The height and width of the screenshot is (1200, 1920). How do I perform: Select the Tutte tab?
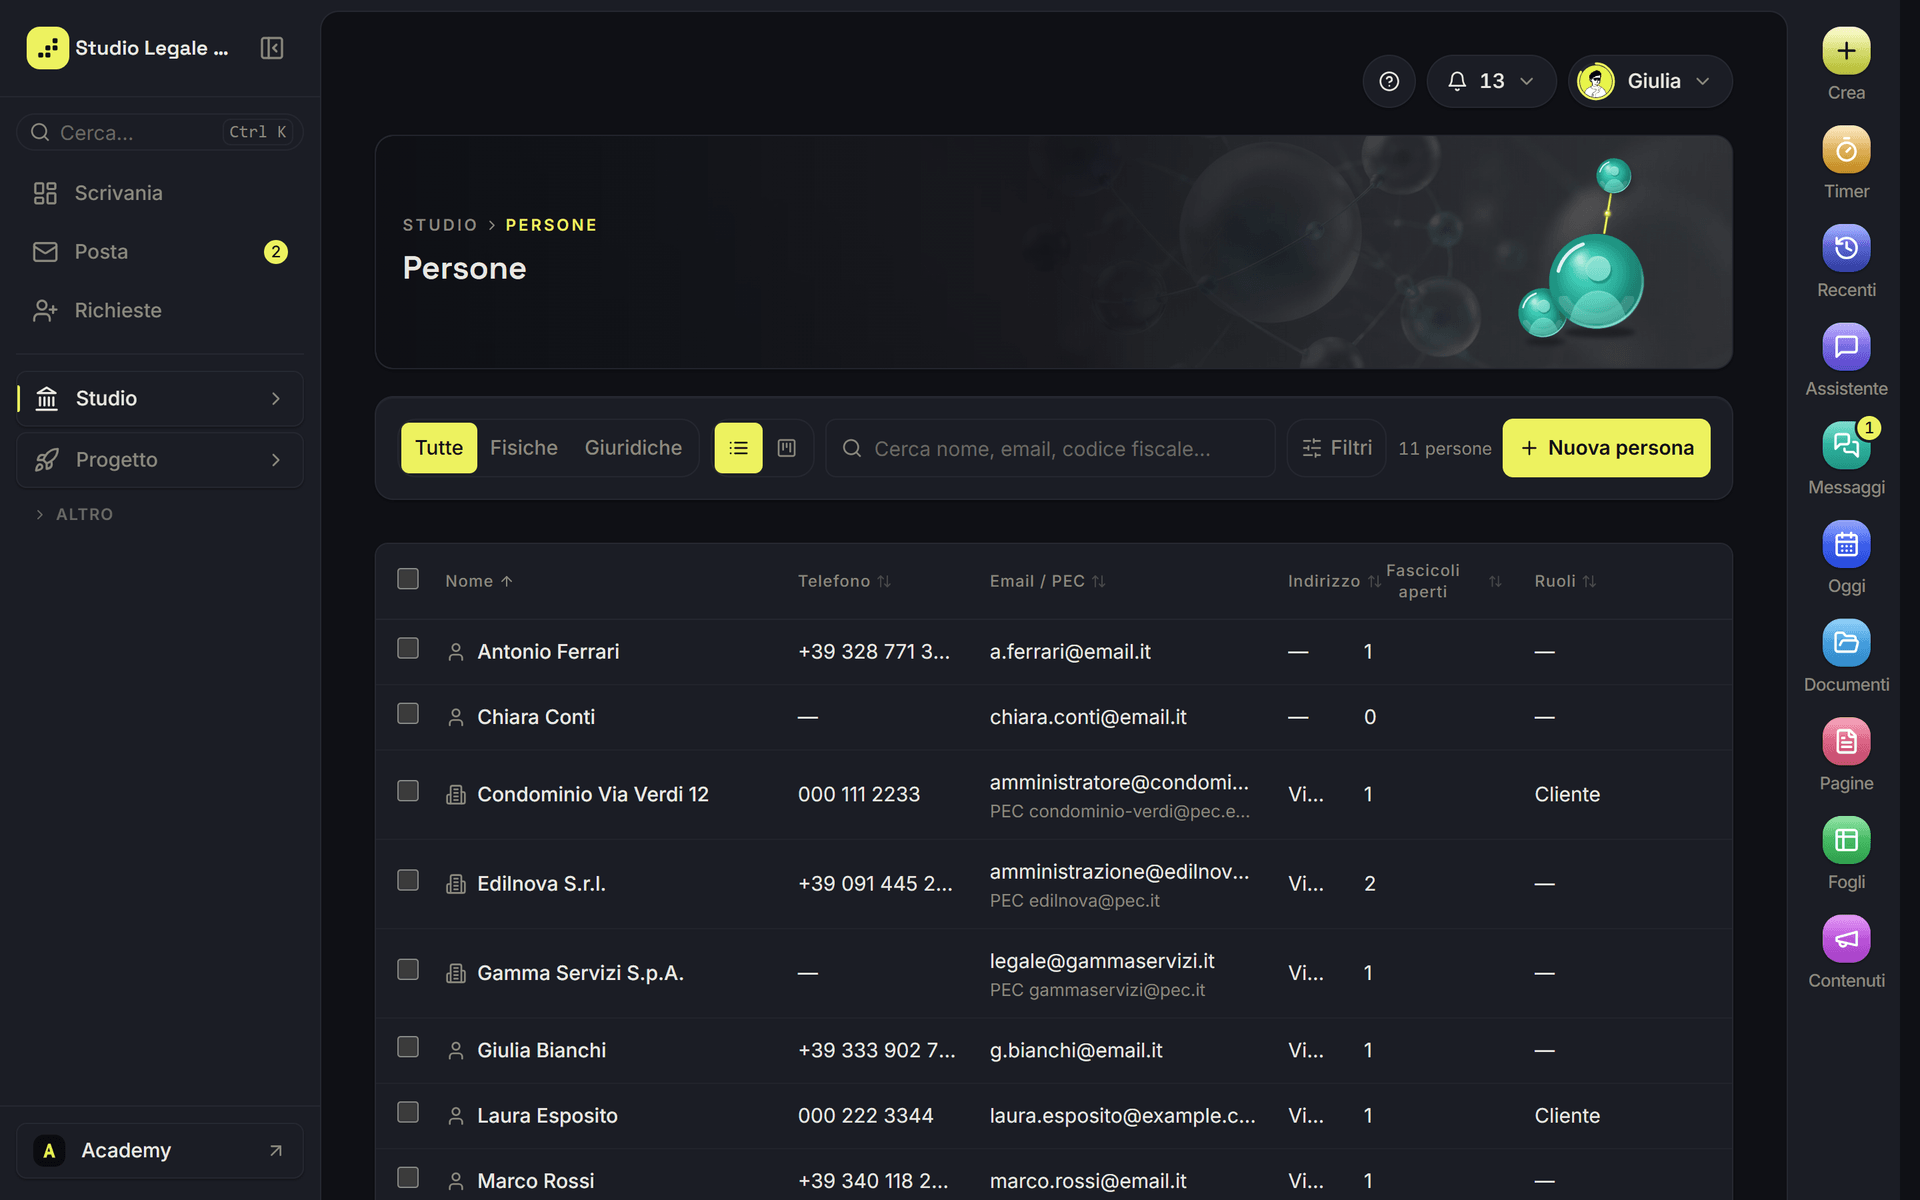coord(439,448)
